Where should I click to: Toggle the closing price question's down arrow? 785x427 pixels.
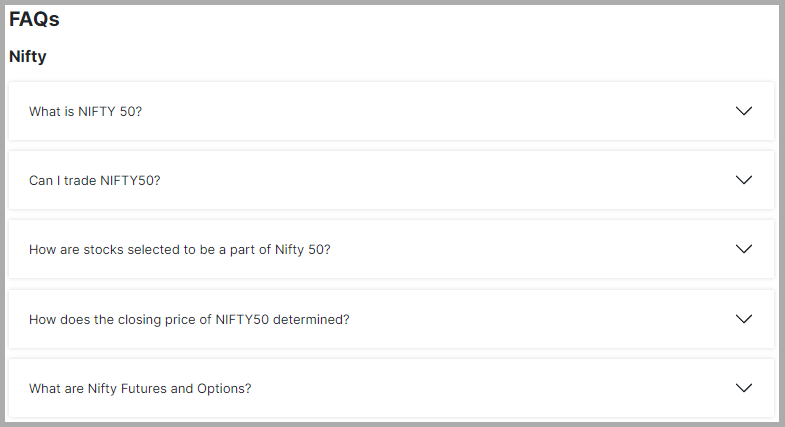pyautogui.click(x=743, y=319)
